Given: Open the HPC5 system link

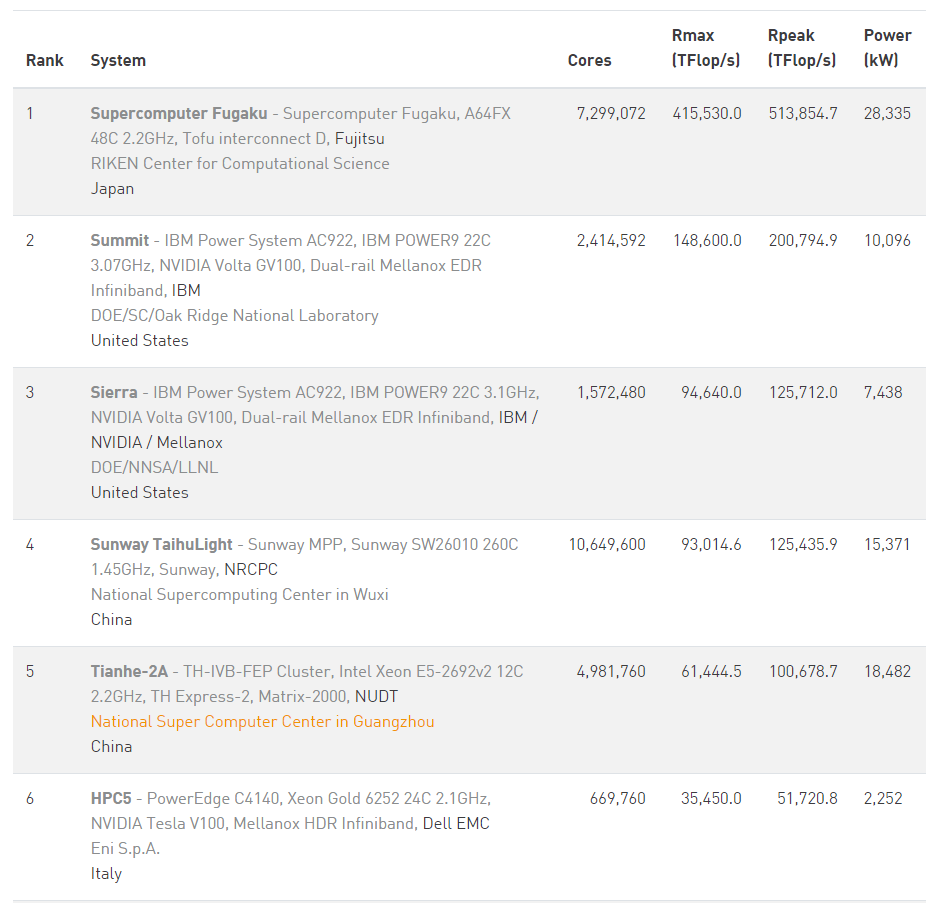Looking at the screenshot, I should click(111, 799).
